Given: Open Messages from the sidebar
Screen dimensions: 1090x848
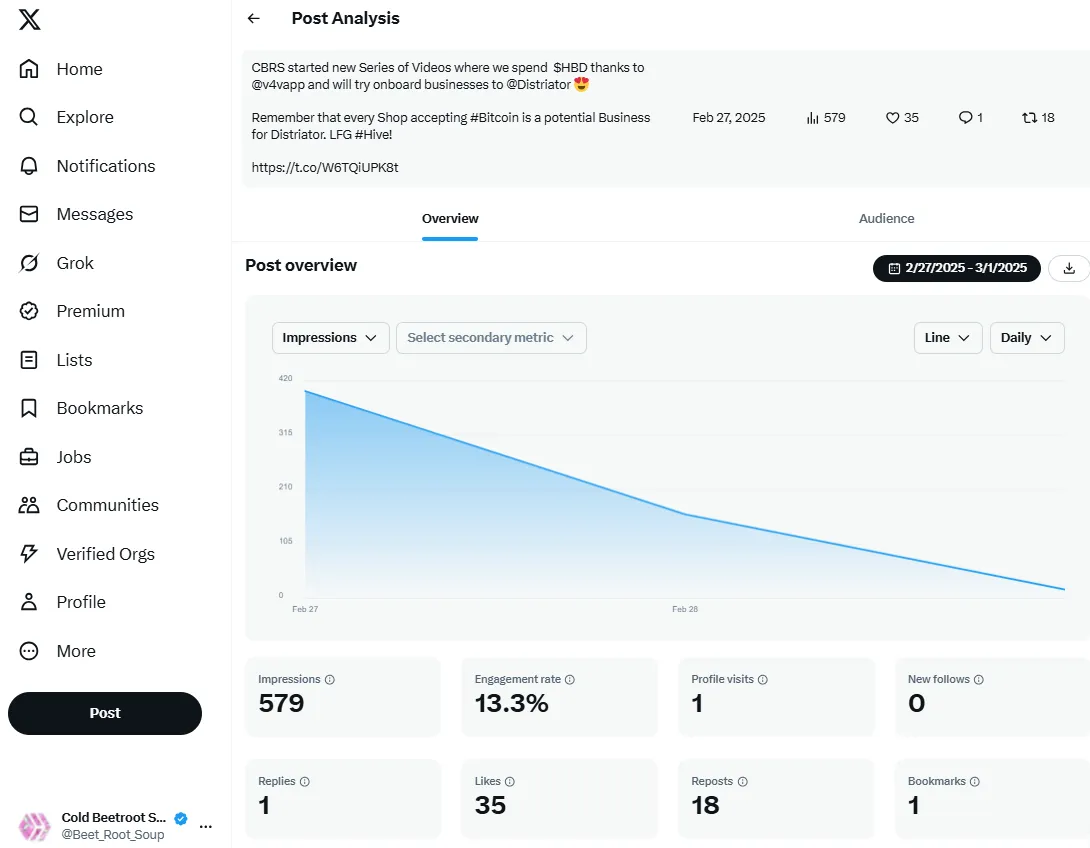Looking at the screenshot, I should (x=95, y=214).
